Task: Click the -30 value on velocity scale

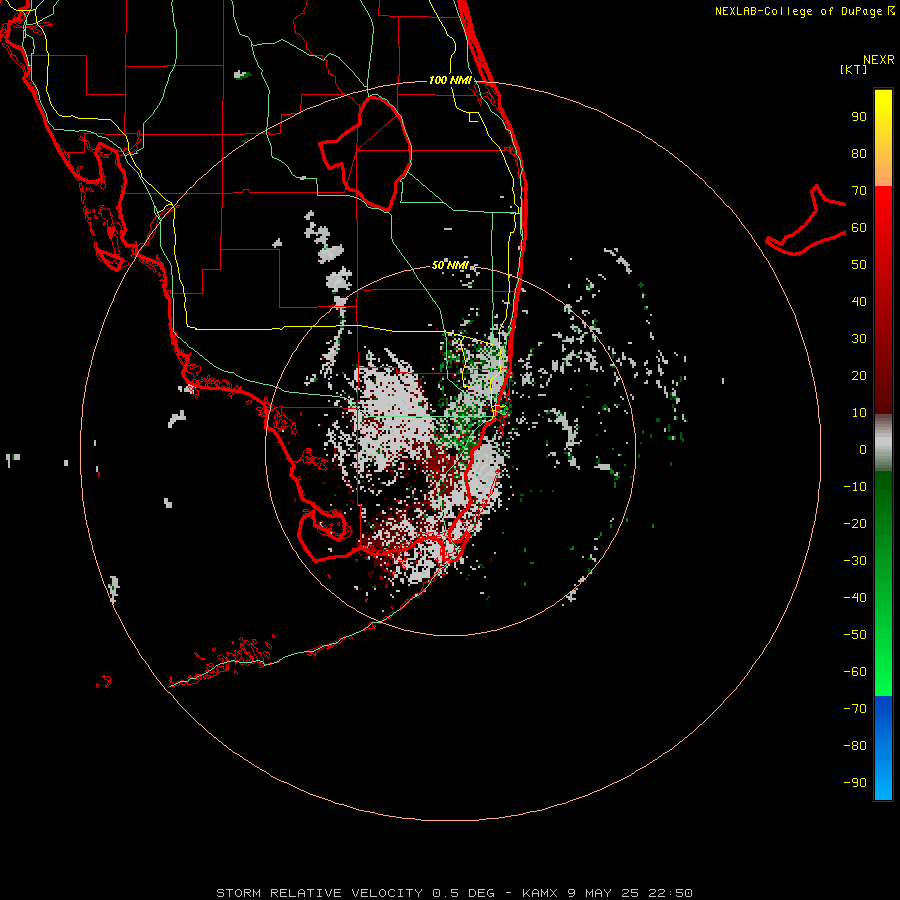Action: [x=855, y=561]
